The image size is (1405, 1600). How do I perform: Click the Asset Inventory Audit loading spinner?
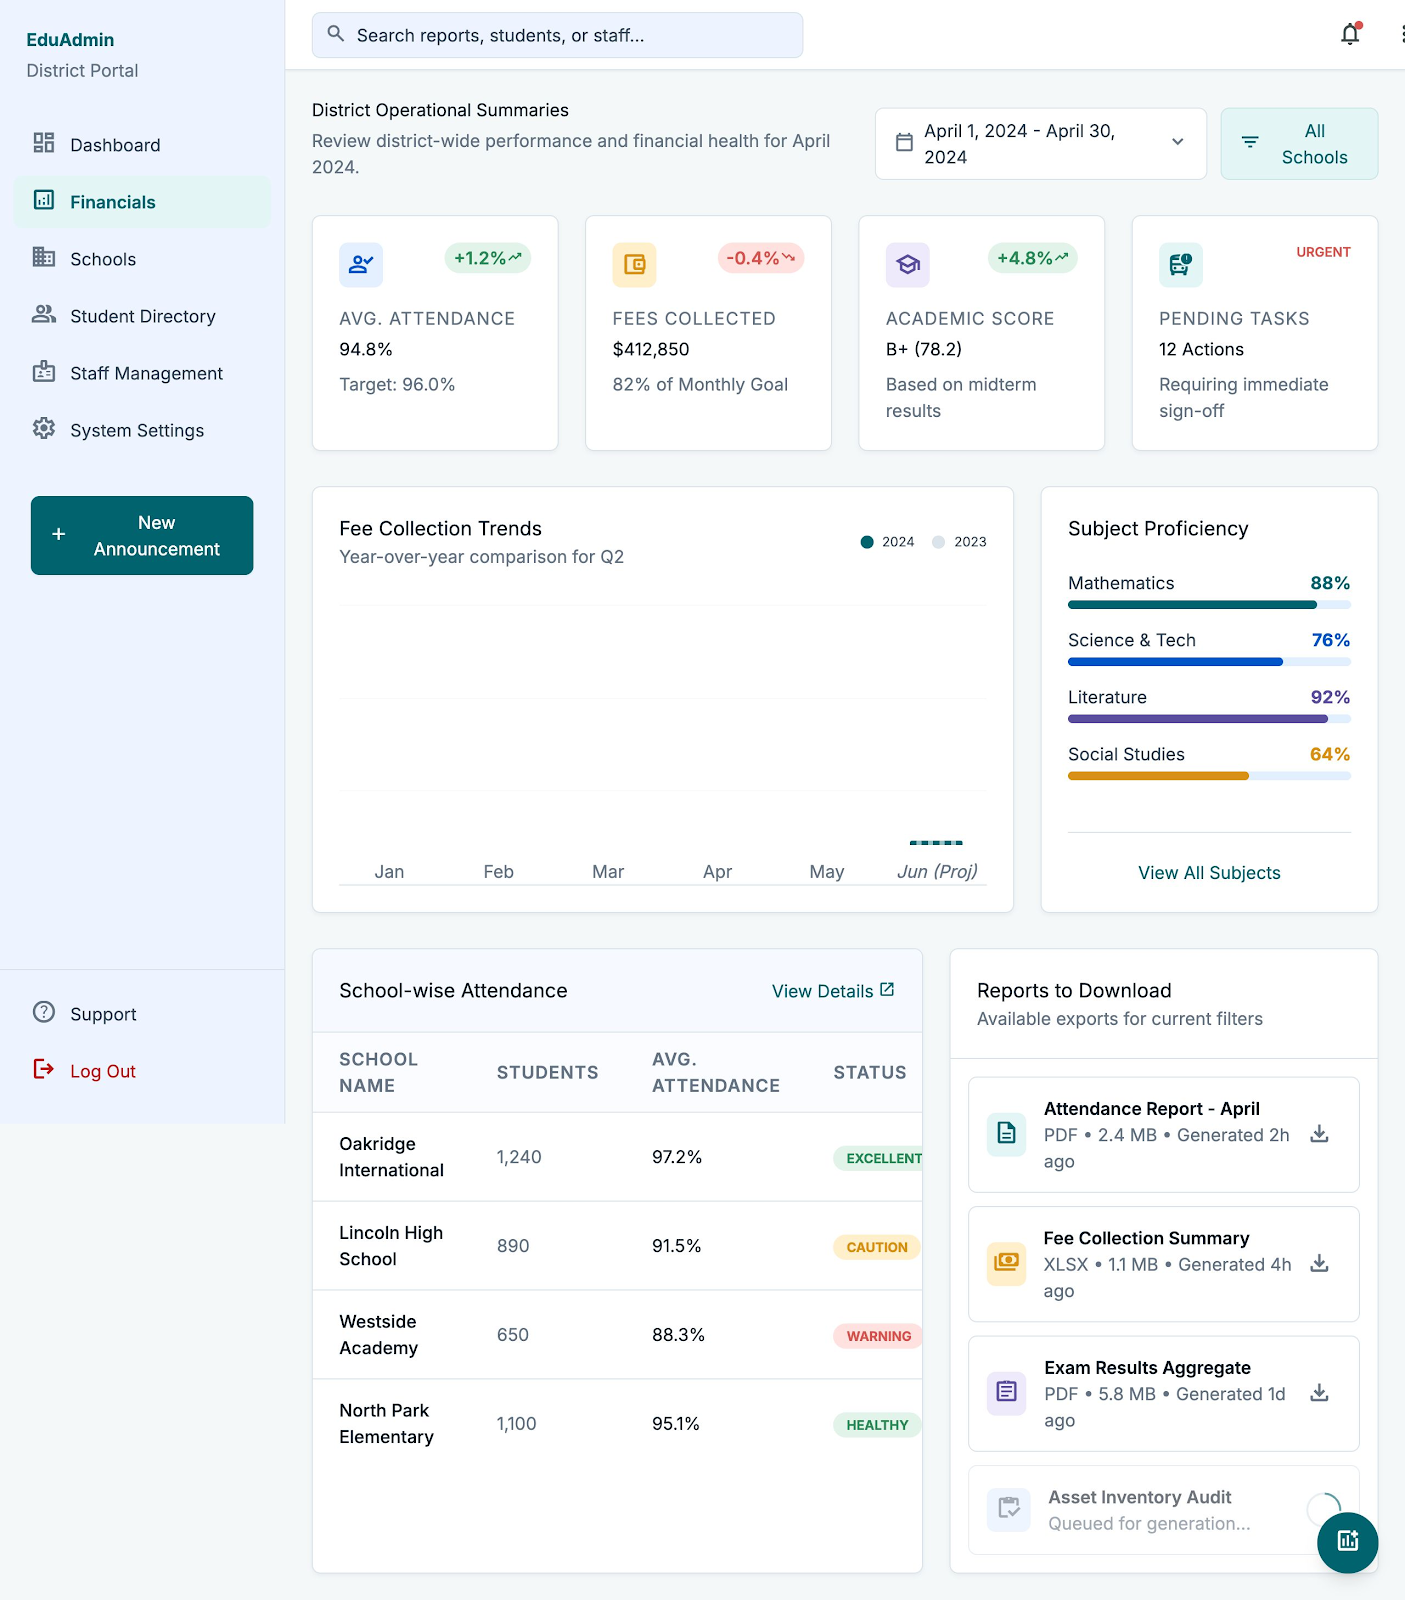click(1323, 1509)
